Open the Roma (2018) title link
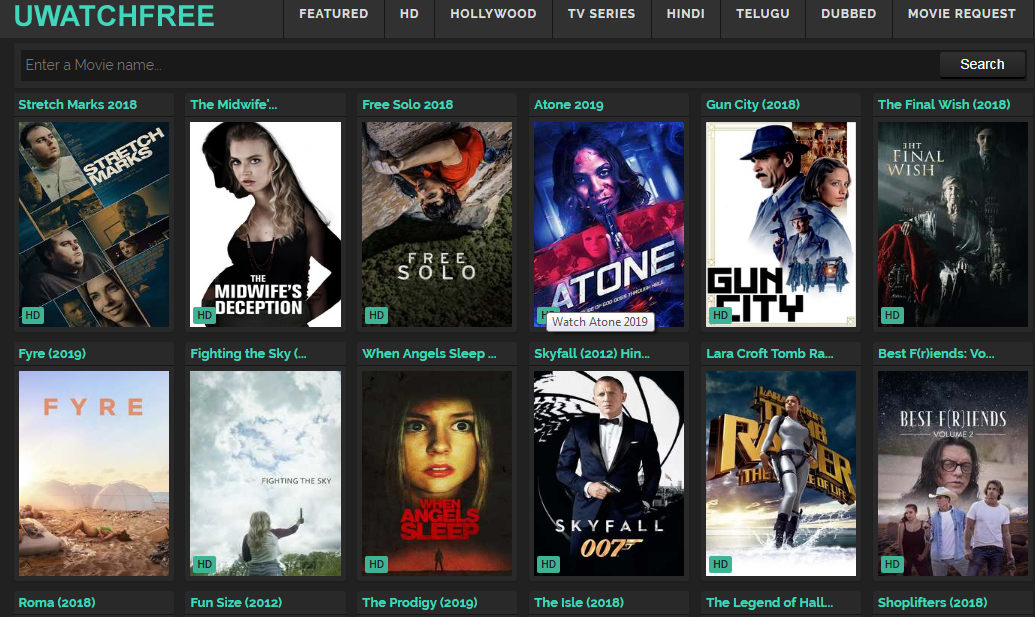The width and height of the screenshot is (1035, 617). (x=57, y=602)
